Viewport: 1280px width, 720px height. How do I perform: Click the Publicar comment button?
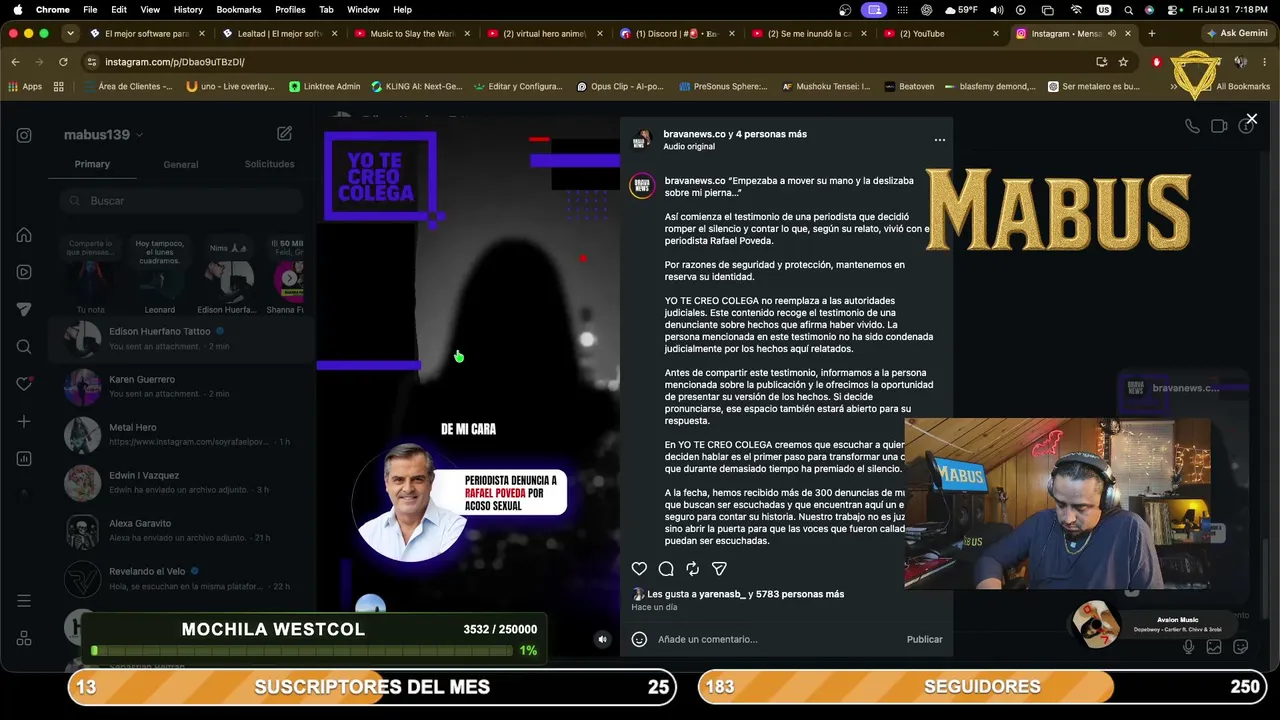pyautogui.click(x=924, y=639)
